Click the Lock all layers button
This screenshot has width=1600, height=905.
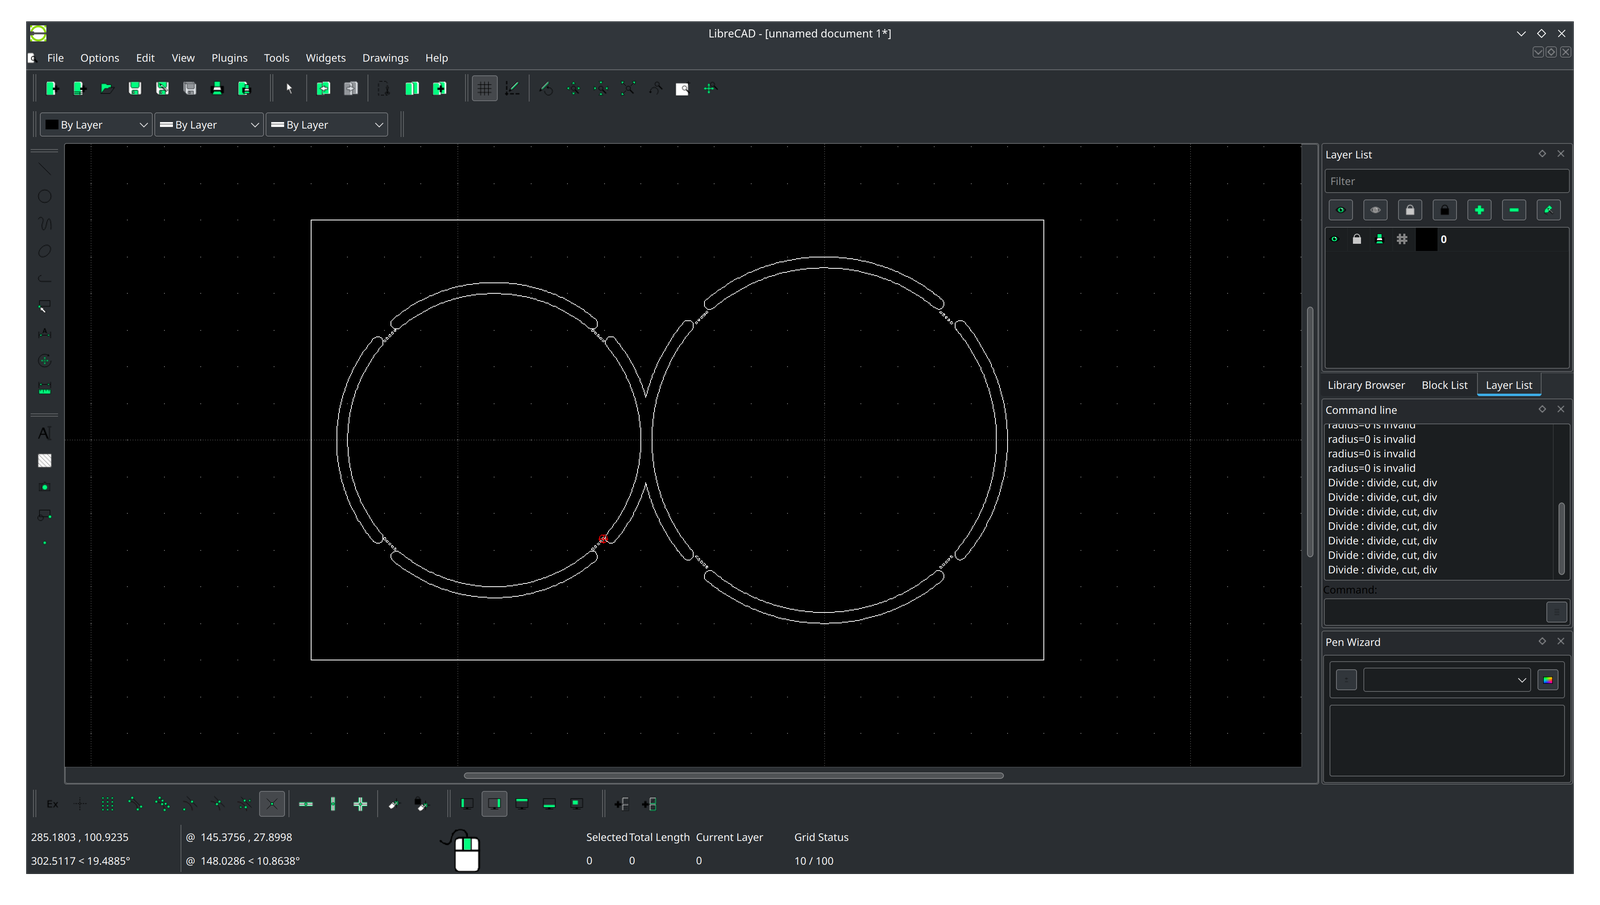click(1444, 210)
